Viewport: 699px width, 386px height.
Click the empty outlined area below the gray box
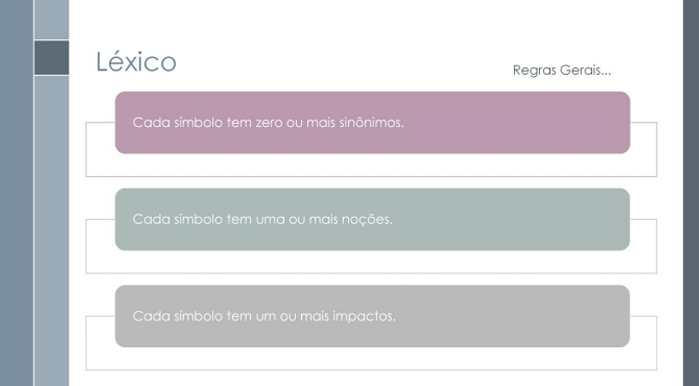pos(371,358)
